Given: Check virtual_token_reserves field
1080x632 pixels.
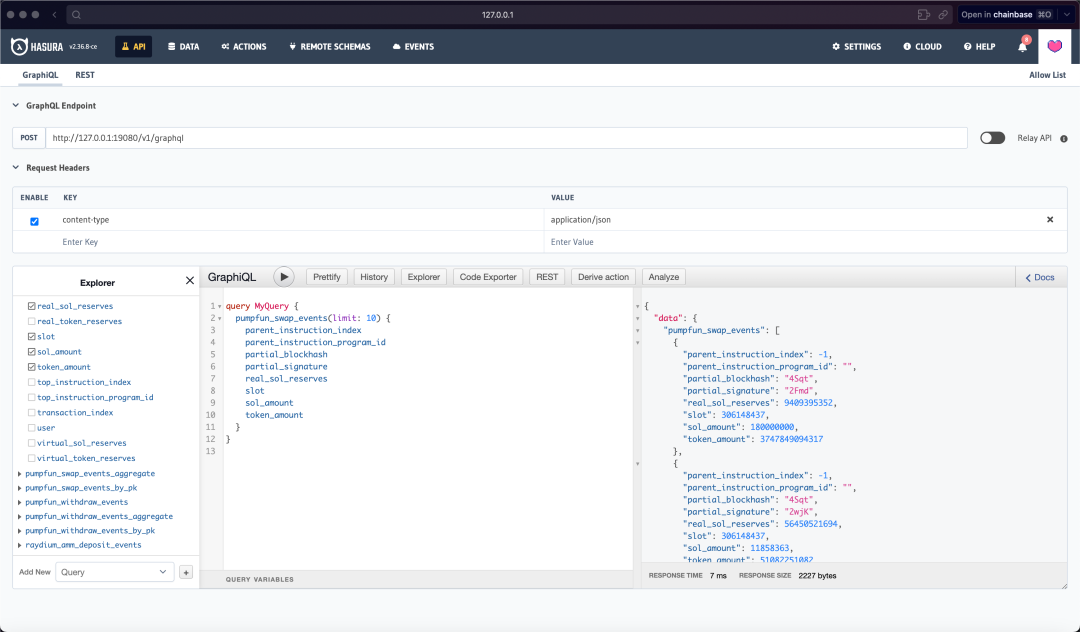Looking at the screenshot, I should pyautogui.click(x=32, y=458).
